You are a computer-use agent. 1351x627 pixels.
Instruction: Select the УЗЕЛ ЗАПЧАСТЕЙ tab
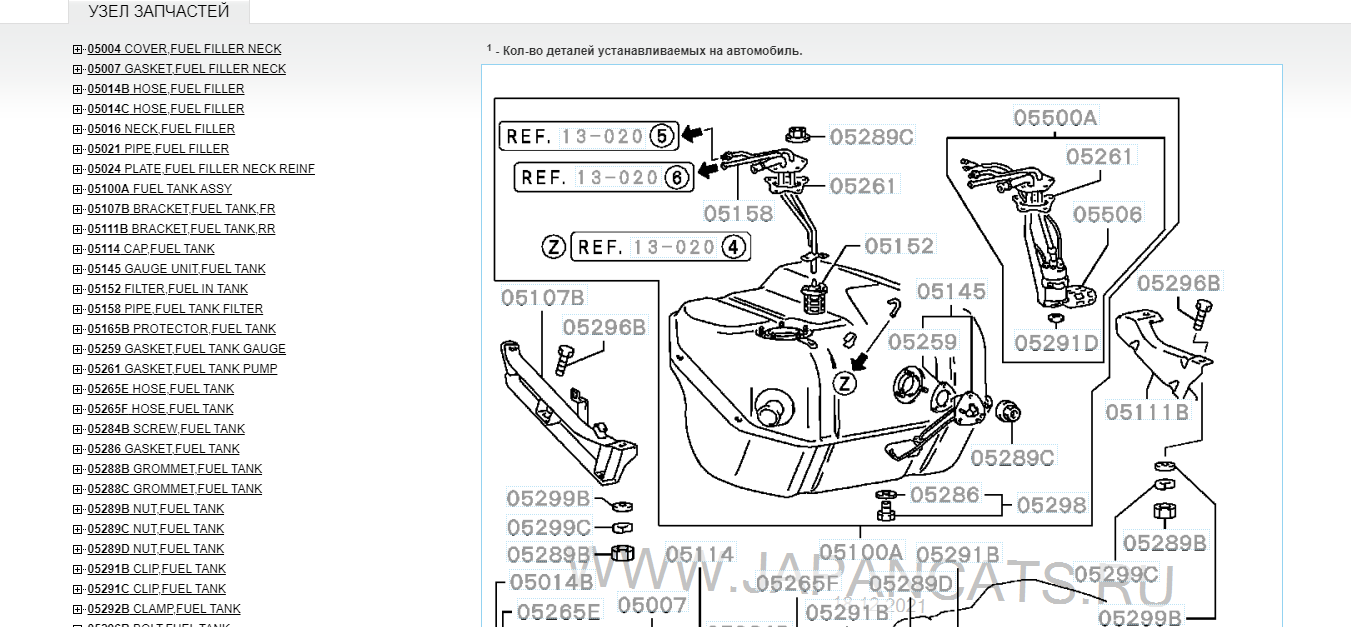pos(159,12)
